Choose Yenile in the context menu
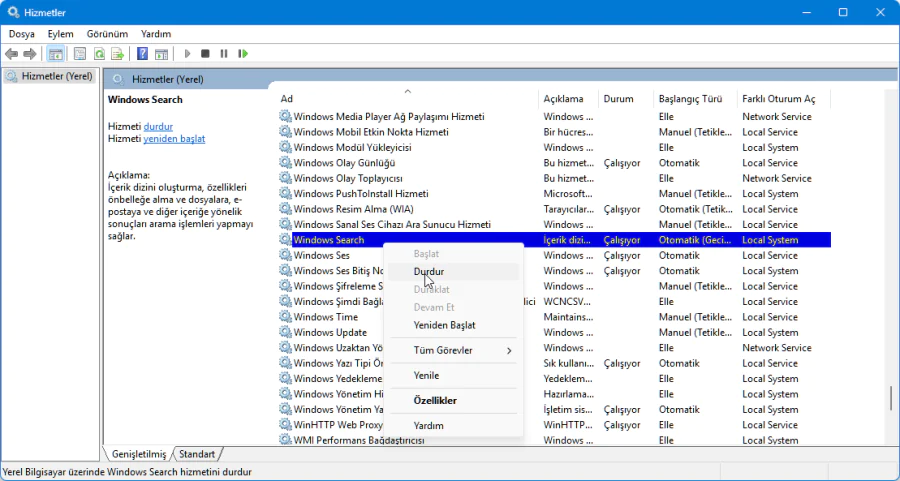Screen dimensions: 900x481 tap(453, 375)
